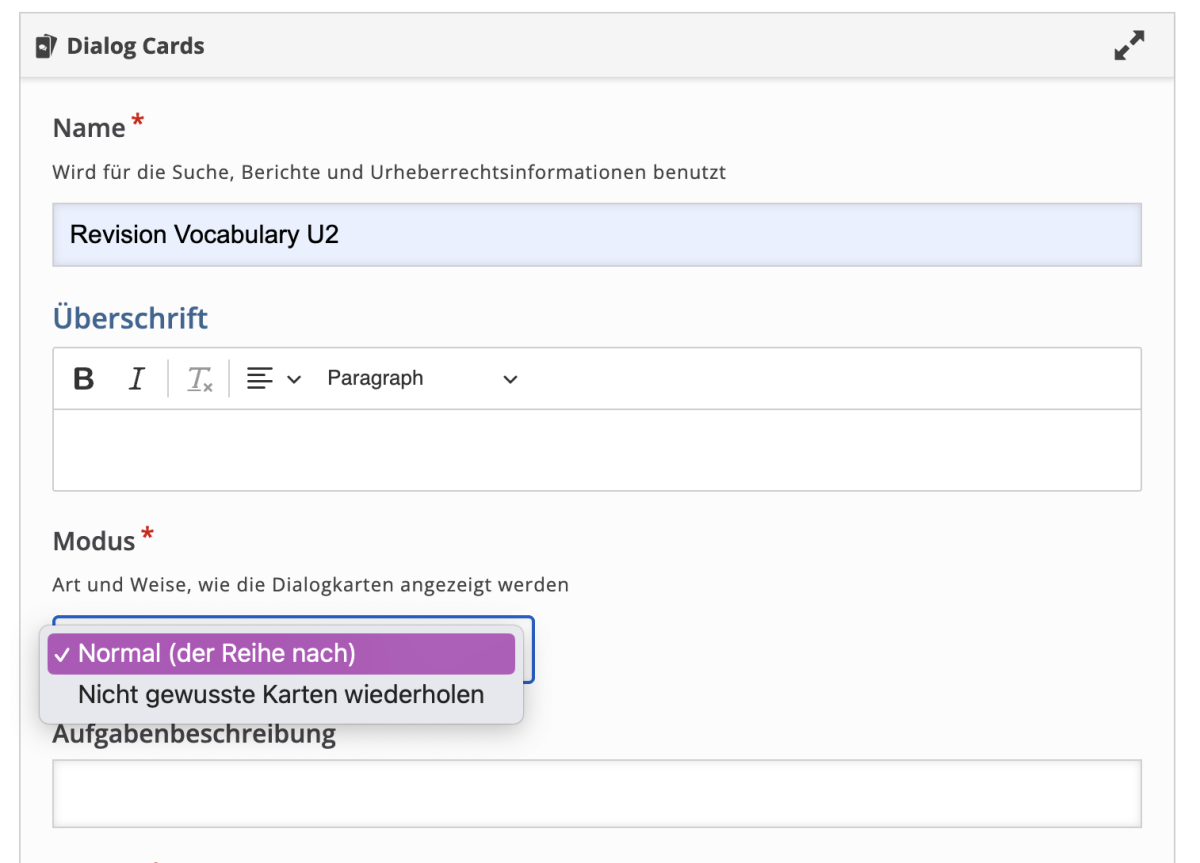The width and height of the screenshot is (1200, 863).
Task: Expand Dialog Cards editor to fullscreen
Action: [x=1129, y=46]
